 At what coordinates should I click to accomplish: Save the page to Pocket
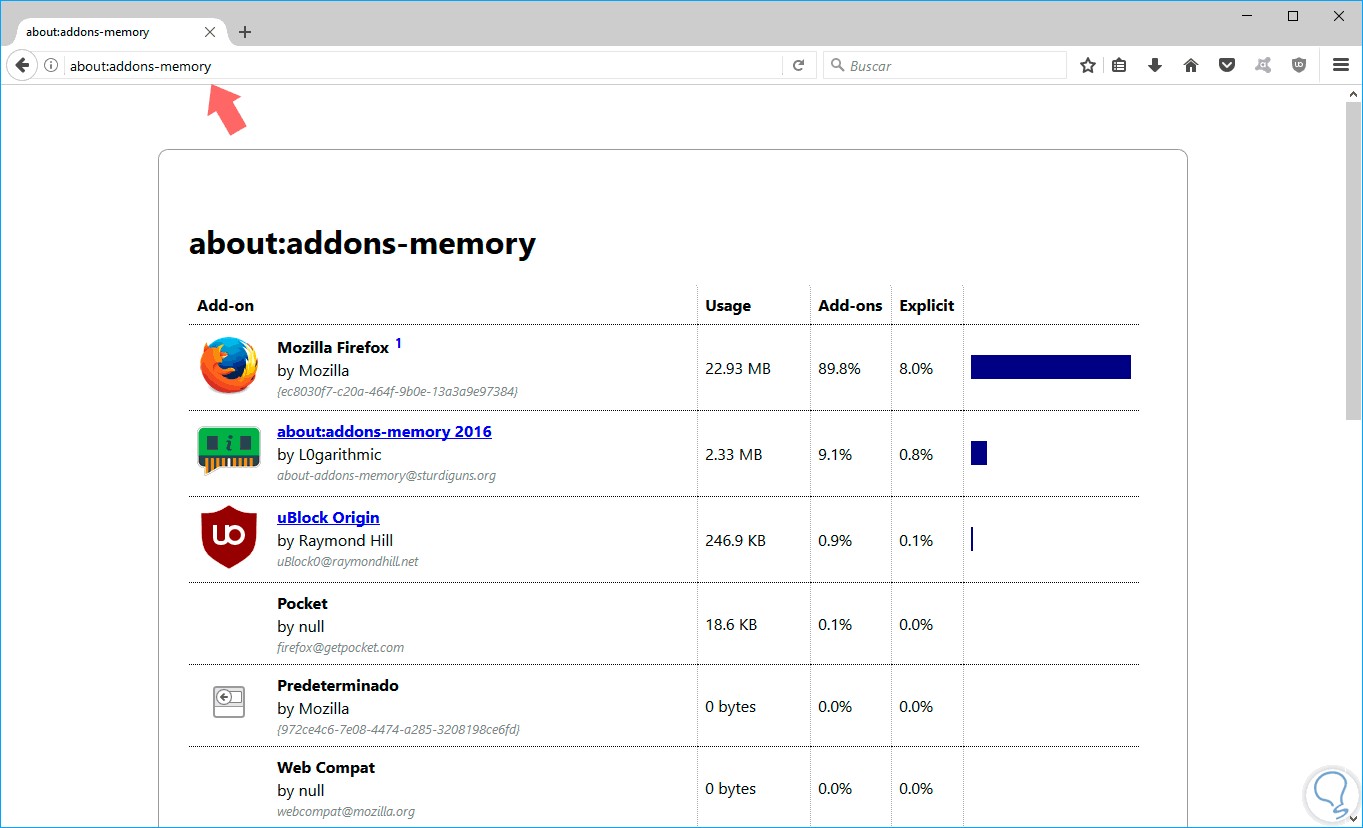[1226, 66]
